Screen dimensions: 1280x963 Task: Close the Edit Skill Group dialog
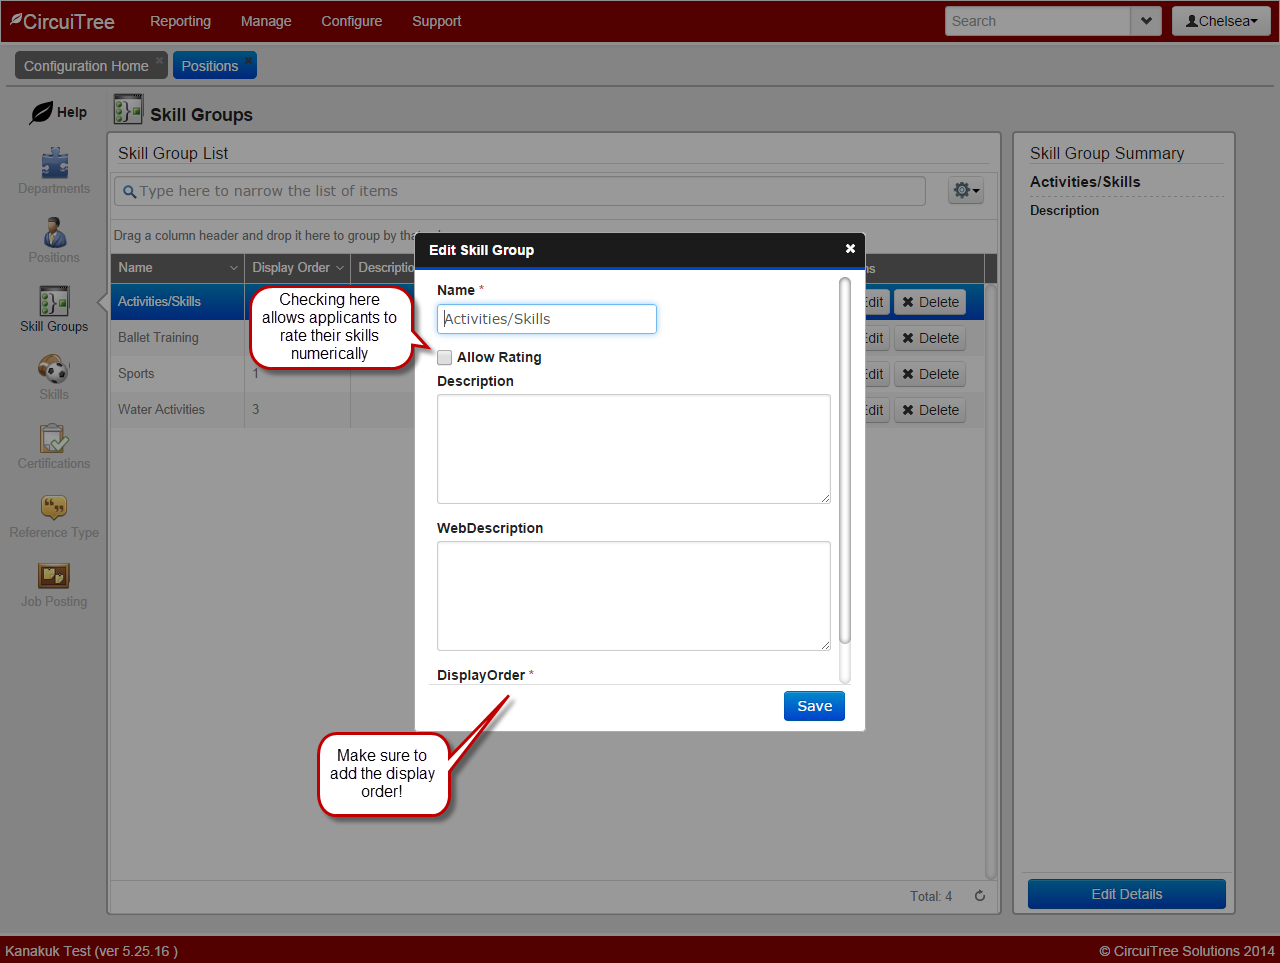tap(850, 249)
